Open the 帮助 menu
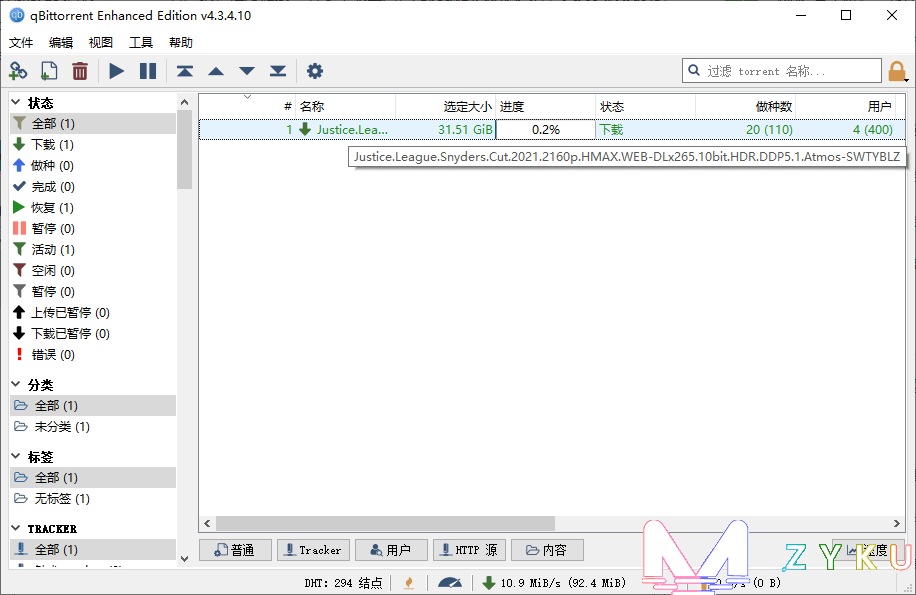 pyautogui.click(x=181, y=43)
